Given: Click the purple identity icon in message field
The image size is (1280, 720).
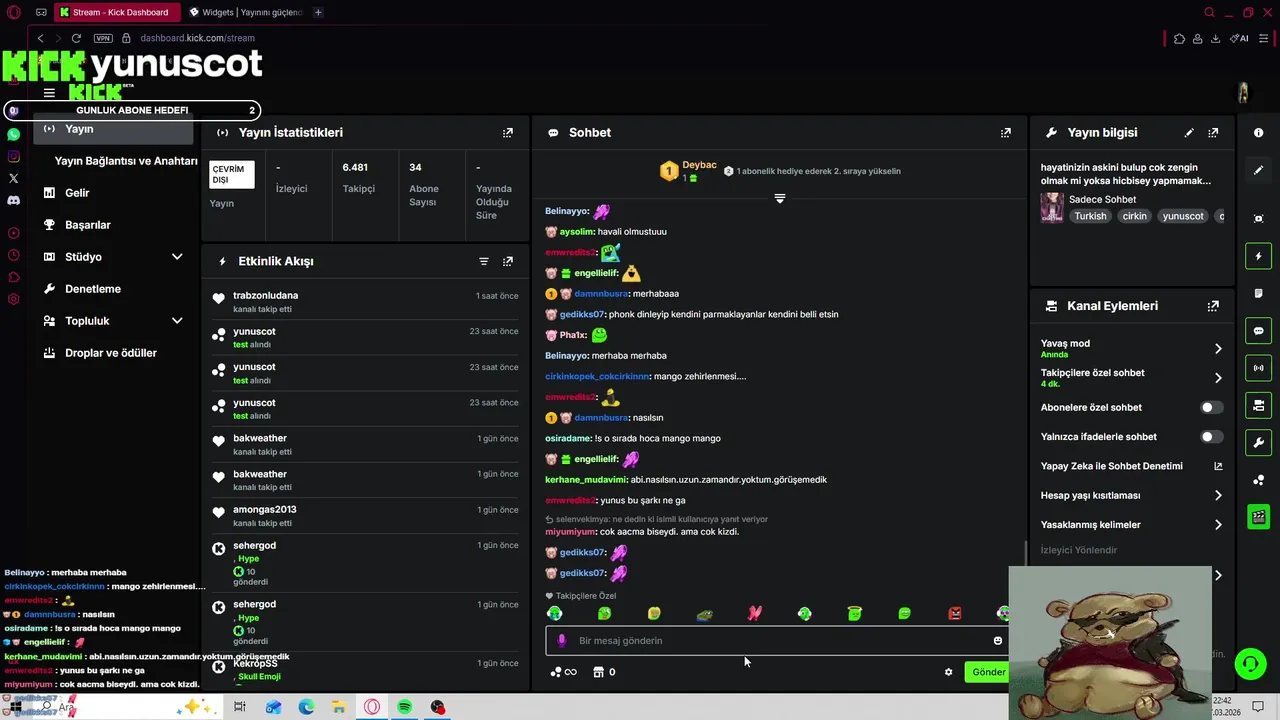Looking at the screenshot, I should point(561,641).
